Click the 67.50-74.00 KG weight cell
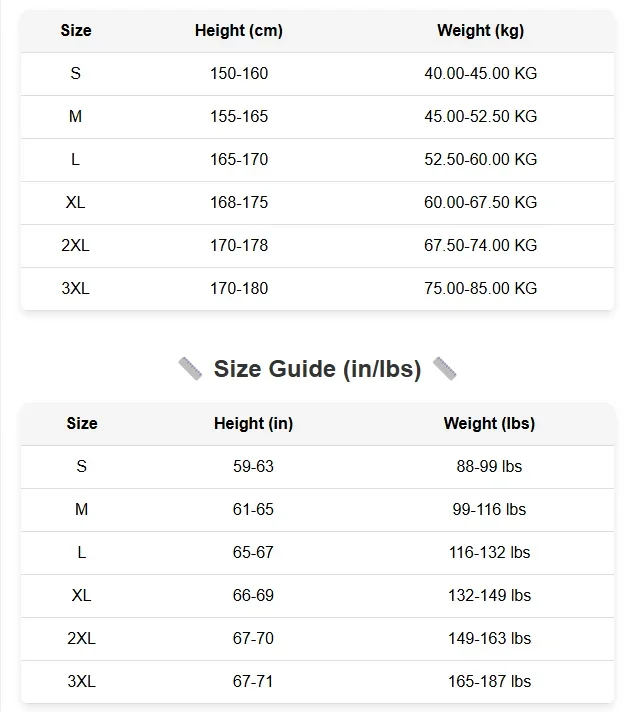627x712 pixels. (x=480, y=246)
